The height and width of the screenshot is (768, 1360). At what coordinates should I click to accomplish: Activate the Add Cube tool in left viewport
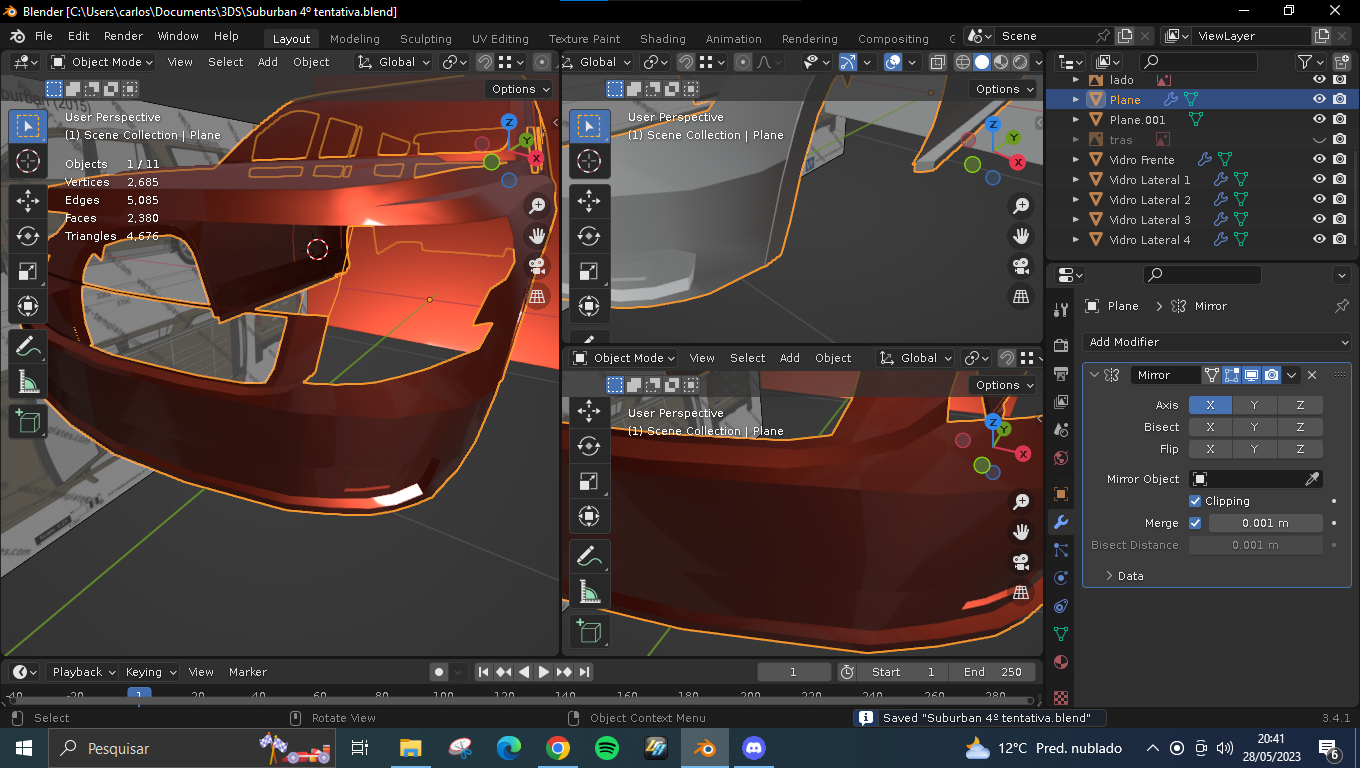(x=28, y=421)
